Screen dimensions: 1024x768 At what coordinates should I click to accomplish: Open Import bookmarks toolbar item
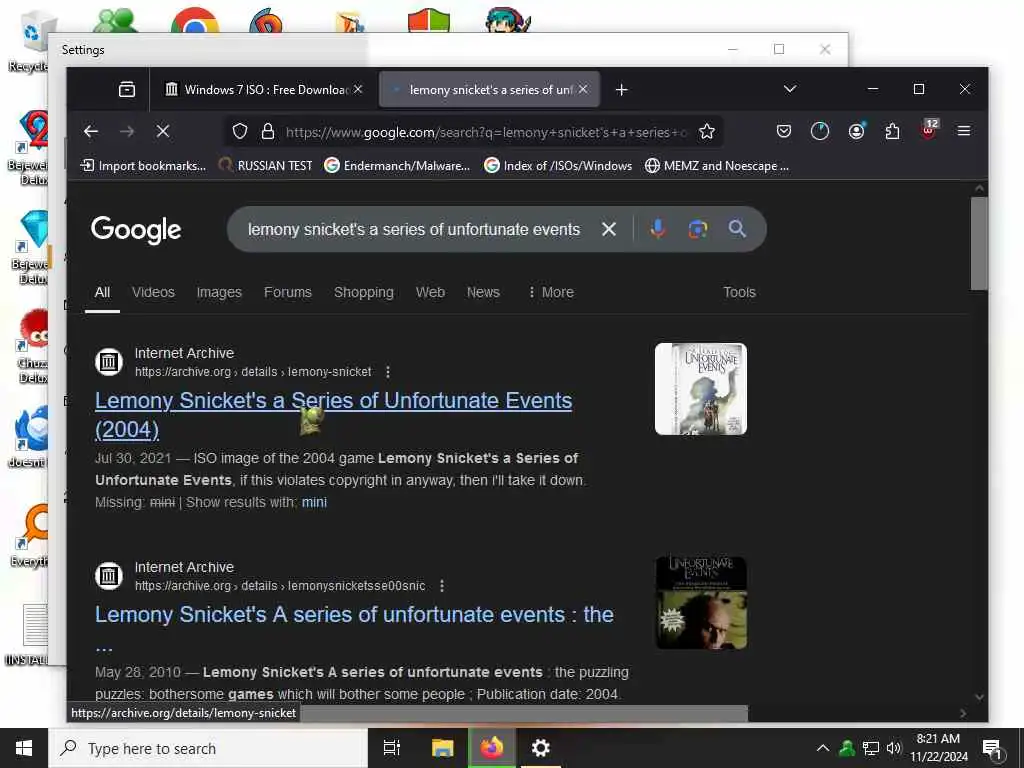tap(143, 166)
